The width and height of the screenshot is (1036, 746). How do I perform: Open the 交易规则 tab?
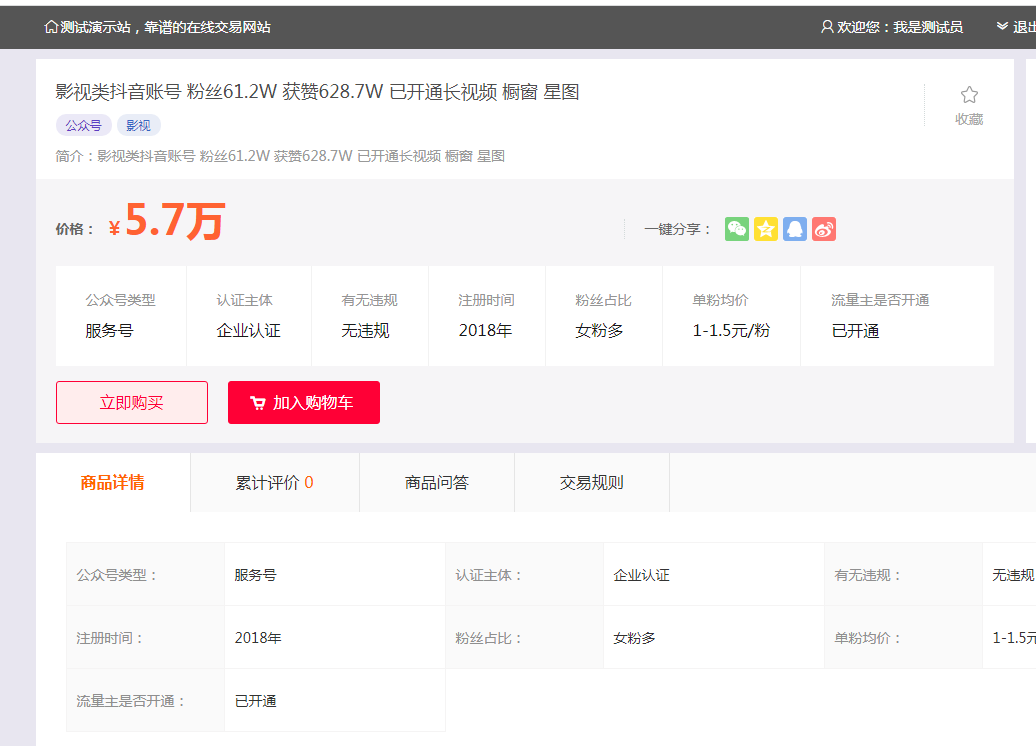pos(591,483)
